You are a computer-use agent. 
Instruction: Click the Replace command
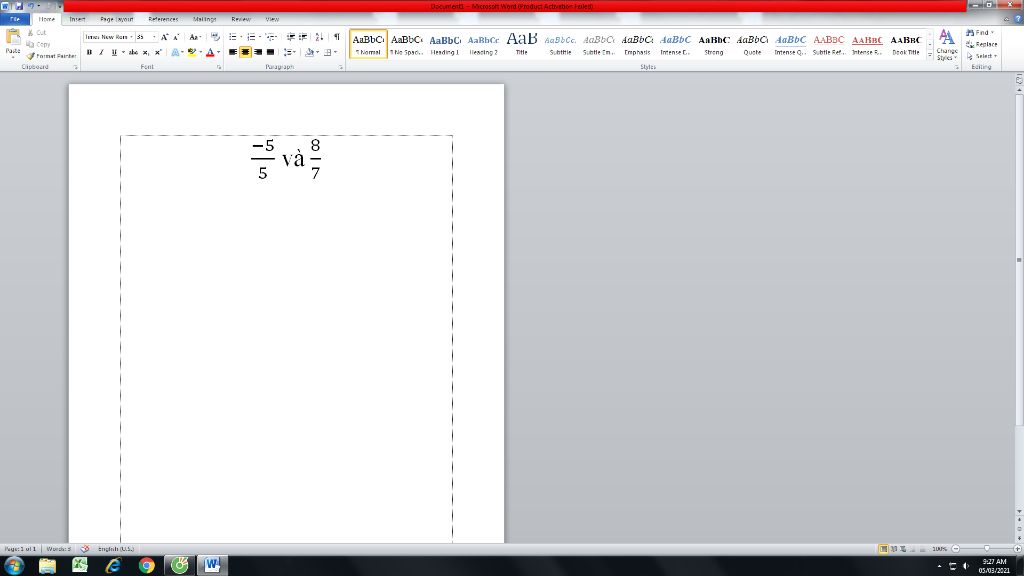click(982, 44)
